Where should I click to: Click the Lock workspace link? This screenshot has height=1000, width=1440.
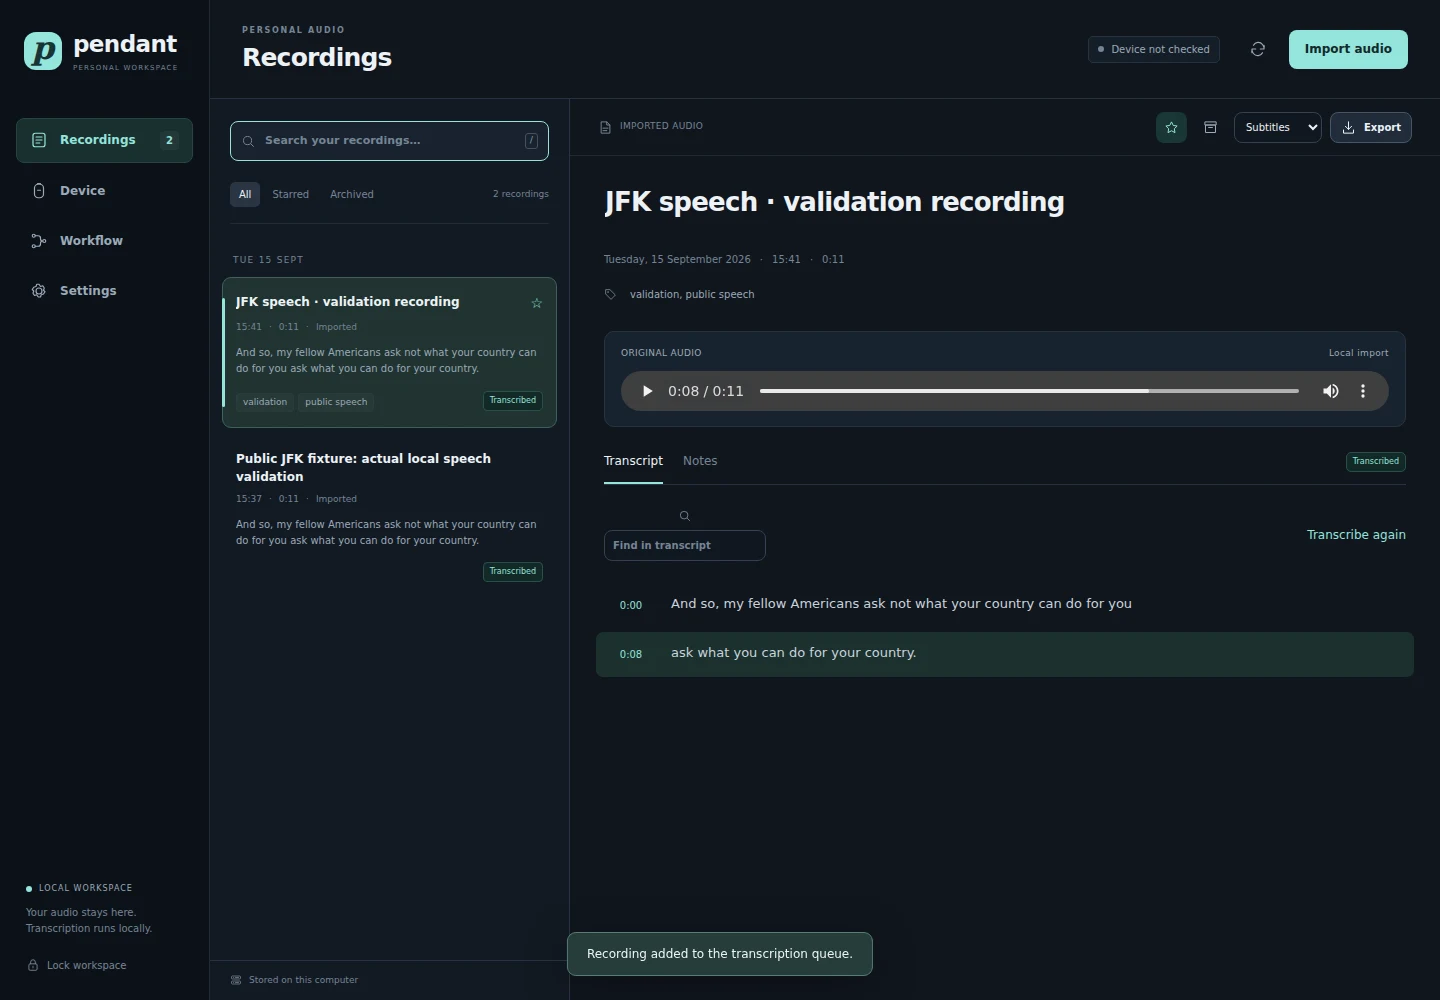[x=77, y=965]
